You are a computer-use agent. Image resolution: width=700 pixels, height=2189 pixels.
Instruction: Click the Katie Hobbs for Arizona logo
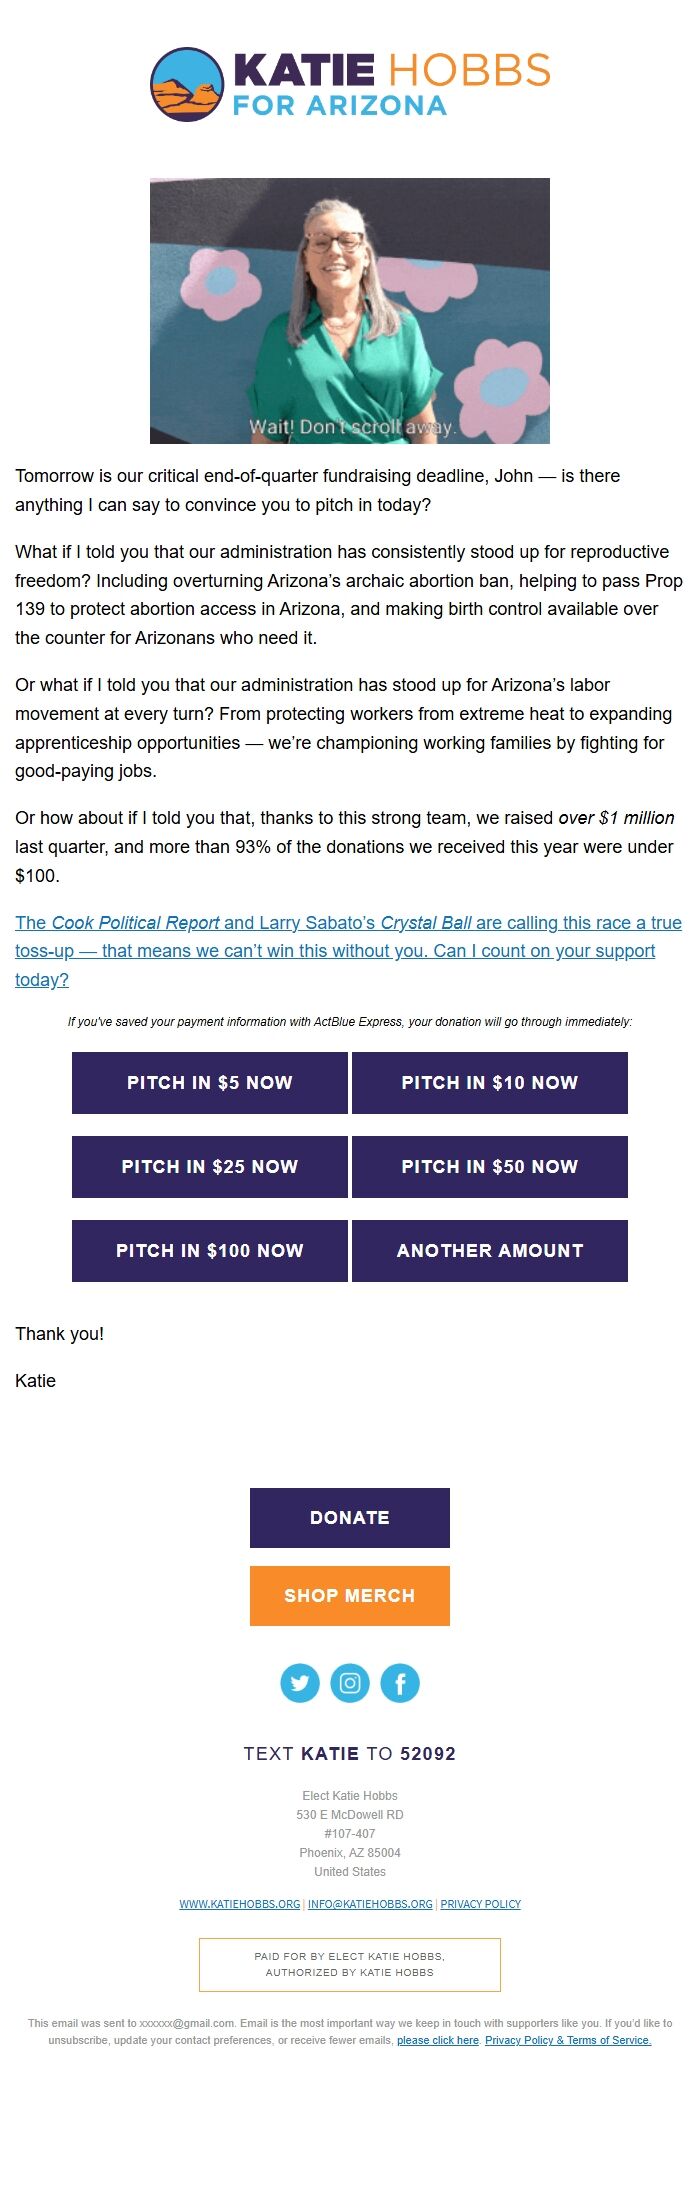pos(350,85)
